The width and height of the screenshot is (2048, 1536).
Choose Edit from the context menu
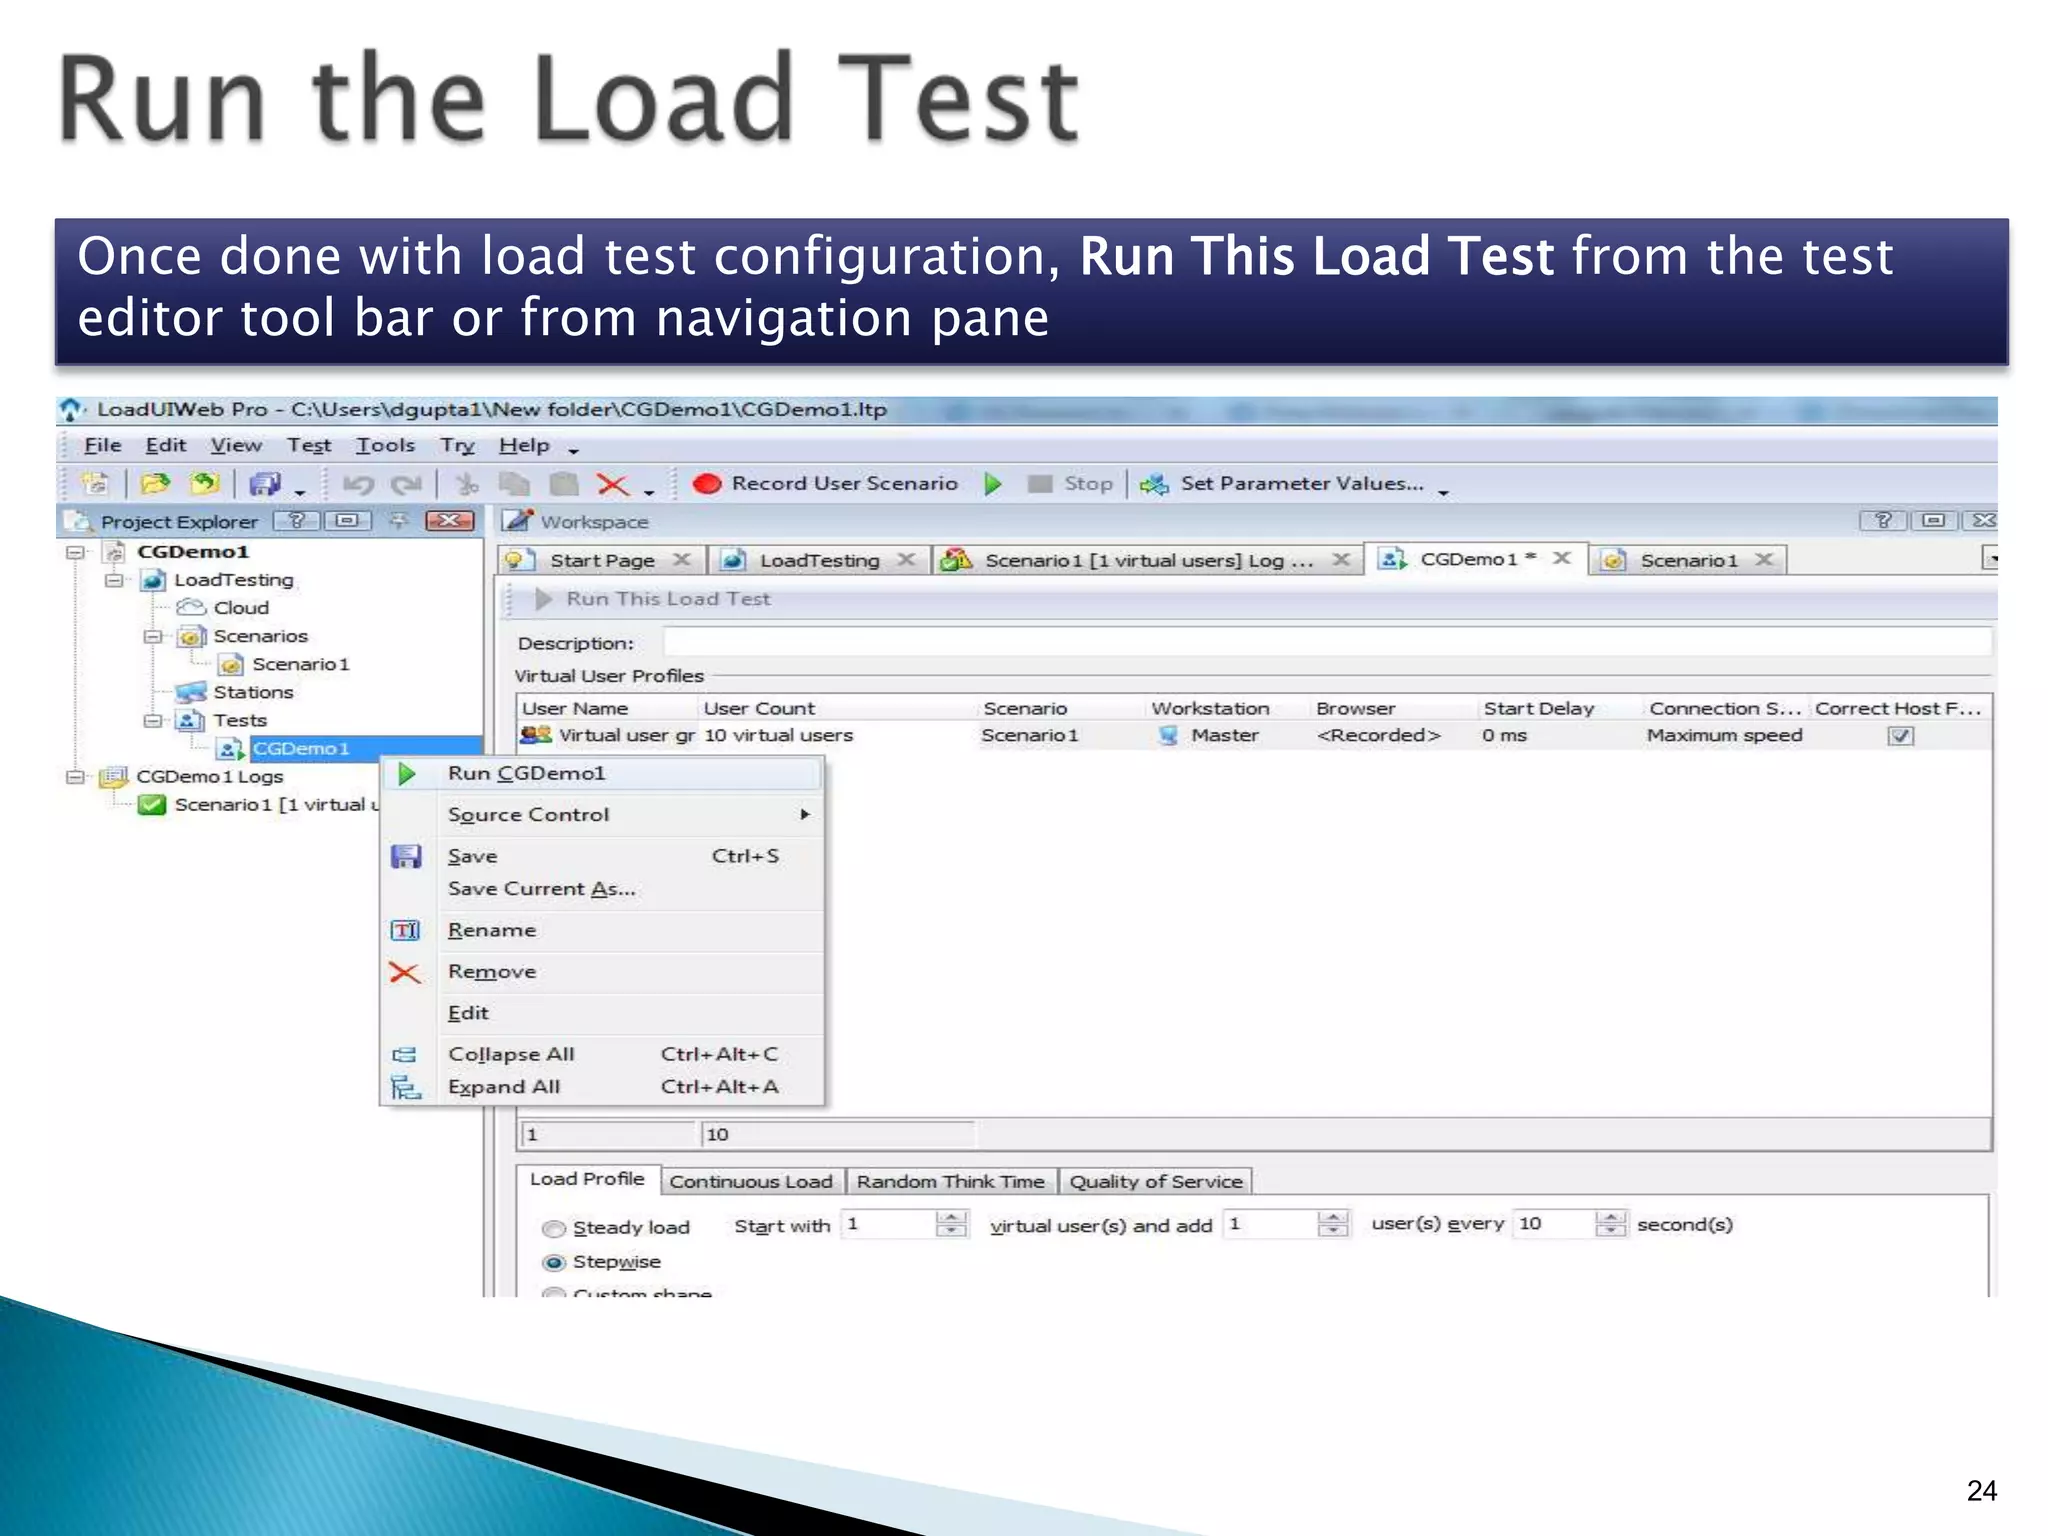point(468,1013)
